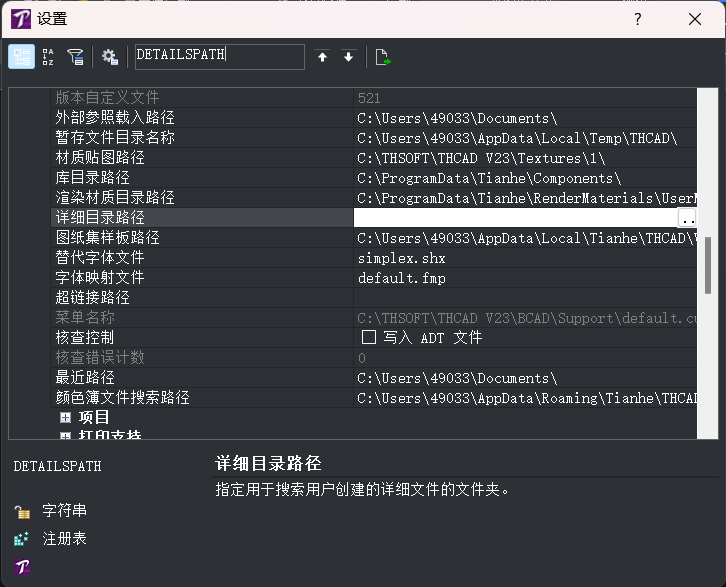The height and width of the screenshot is (587, 726).
Task: Click the vertical scrollbar thumb
Action: pyautogui.click(x=707, y=265)
